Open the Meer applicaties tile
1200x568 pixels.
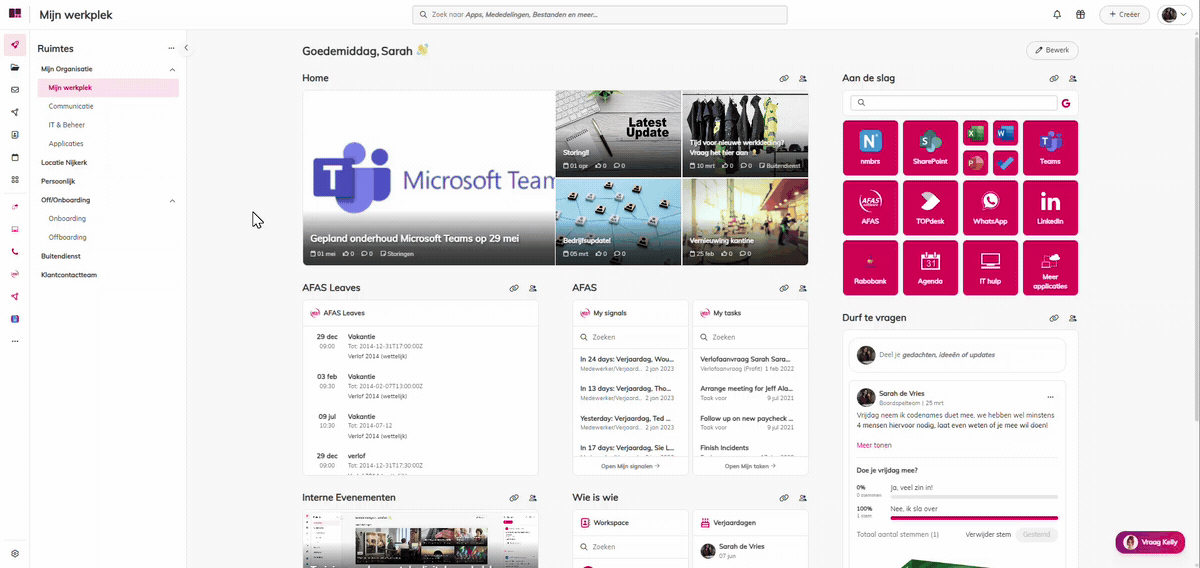1050,268
